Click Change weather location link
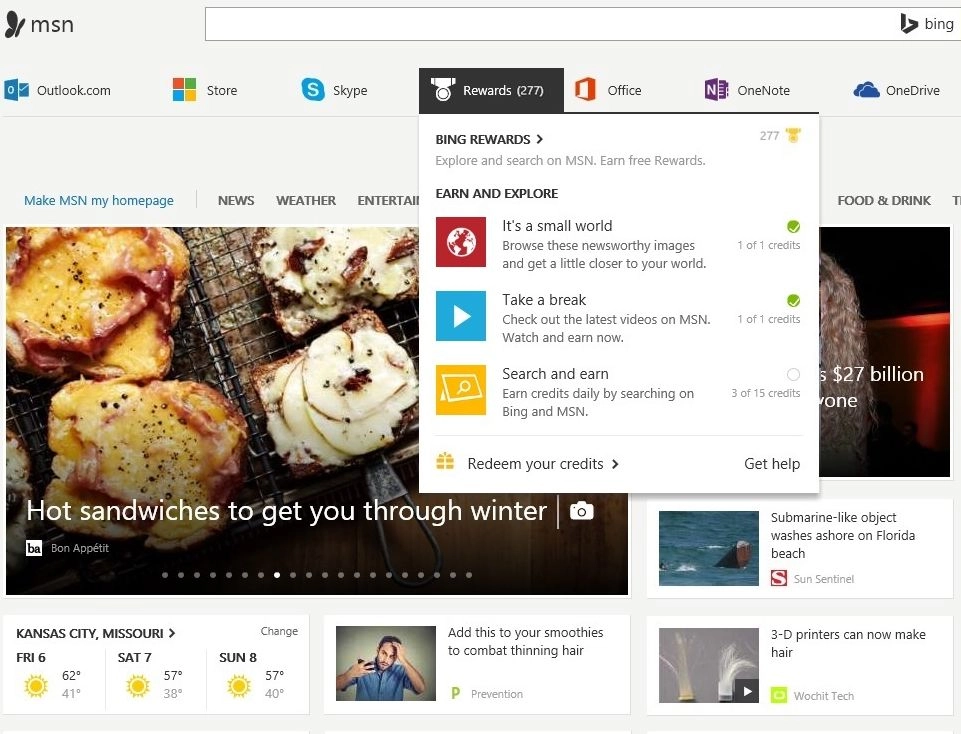961x734 pixels. coord(279,631)
